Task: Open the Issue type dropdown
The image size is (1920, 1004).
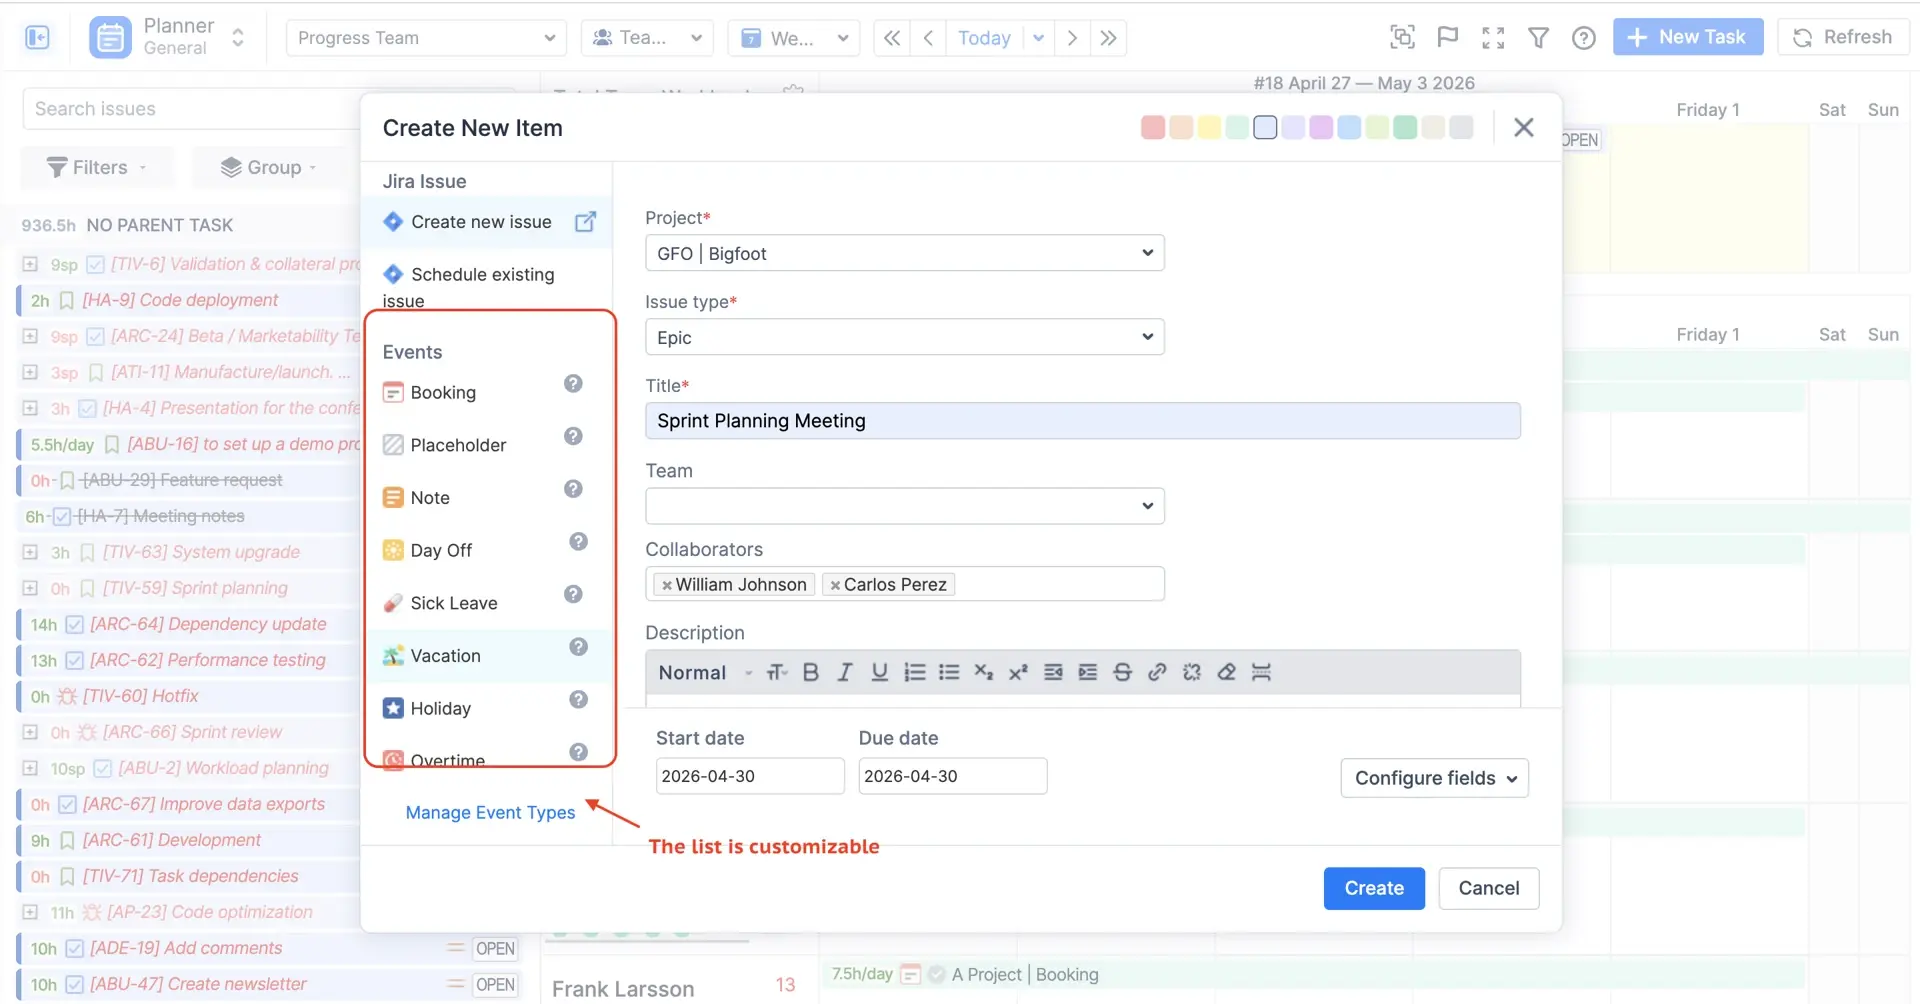Action: click(x=904, y=337)
